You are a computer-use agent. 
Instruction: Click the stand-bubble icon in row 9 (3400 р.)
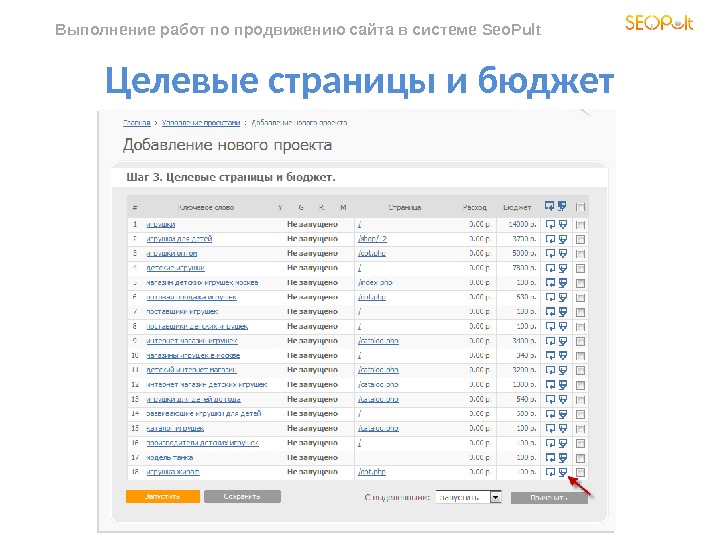click(563, 341)
